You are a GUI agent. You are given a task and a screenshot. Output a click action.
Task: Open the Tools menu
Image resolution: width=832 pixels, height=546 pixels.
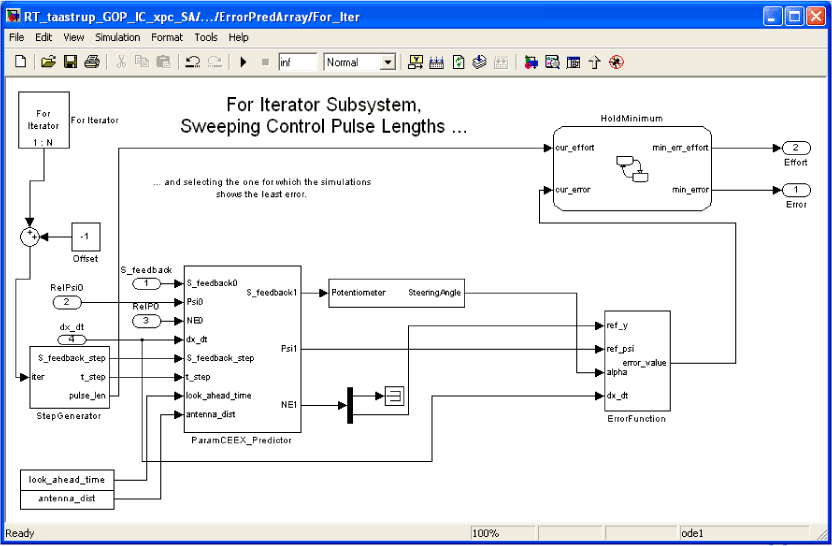[206, 38]
